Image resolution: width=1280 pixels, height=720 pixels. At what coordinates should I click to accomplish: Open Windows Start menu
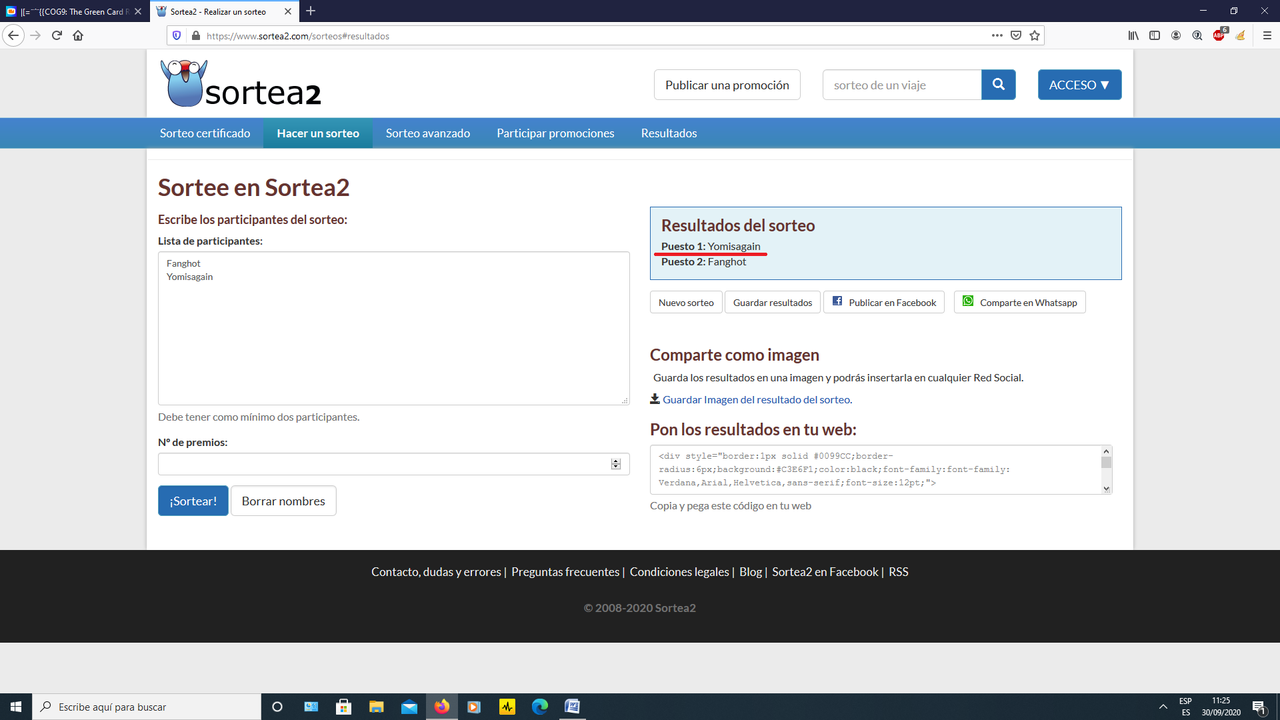(16, 706)
